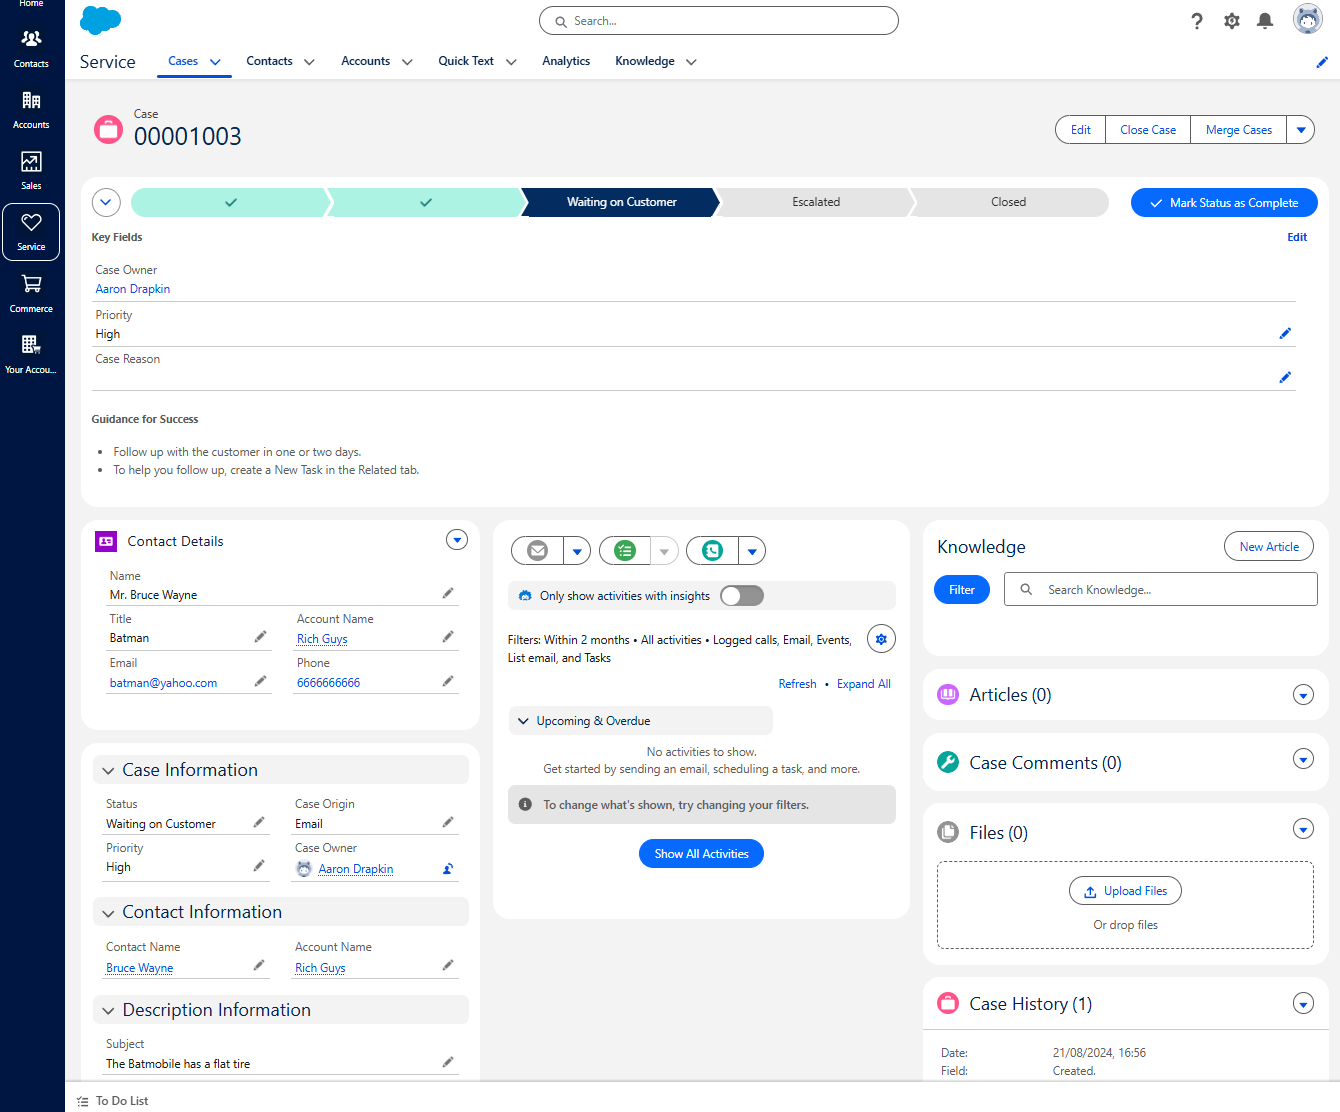Viewport: 1340px width, 1112px height.
Task: Open activity filter settings gear
Action: click(x=880, y=638)
